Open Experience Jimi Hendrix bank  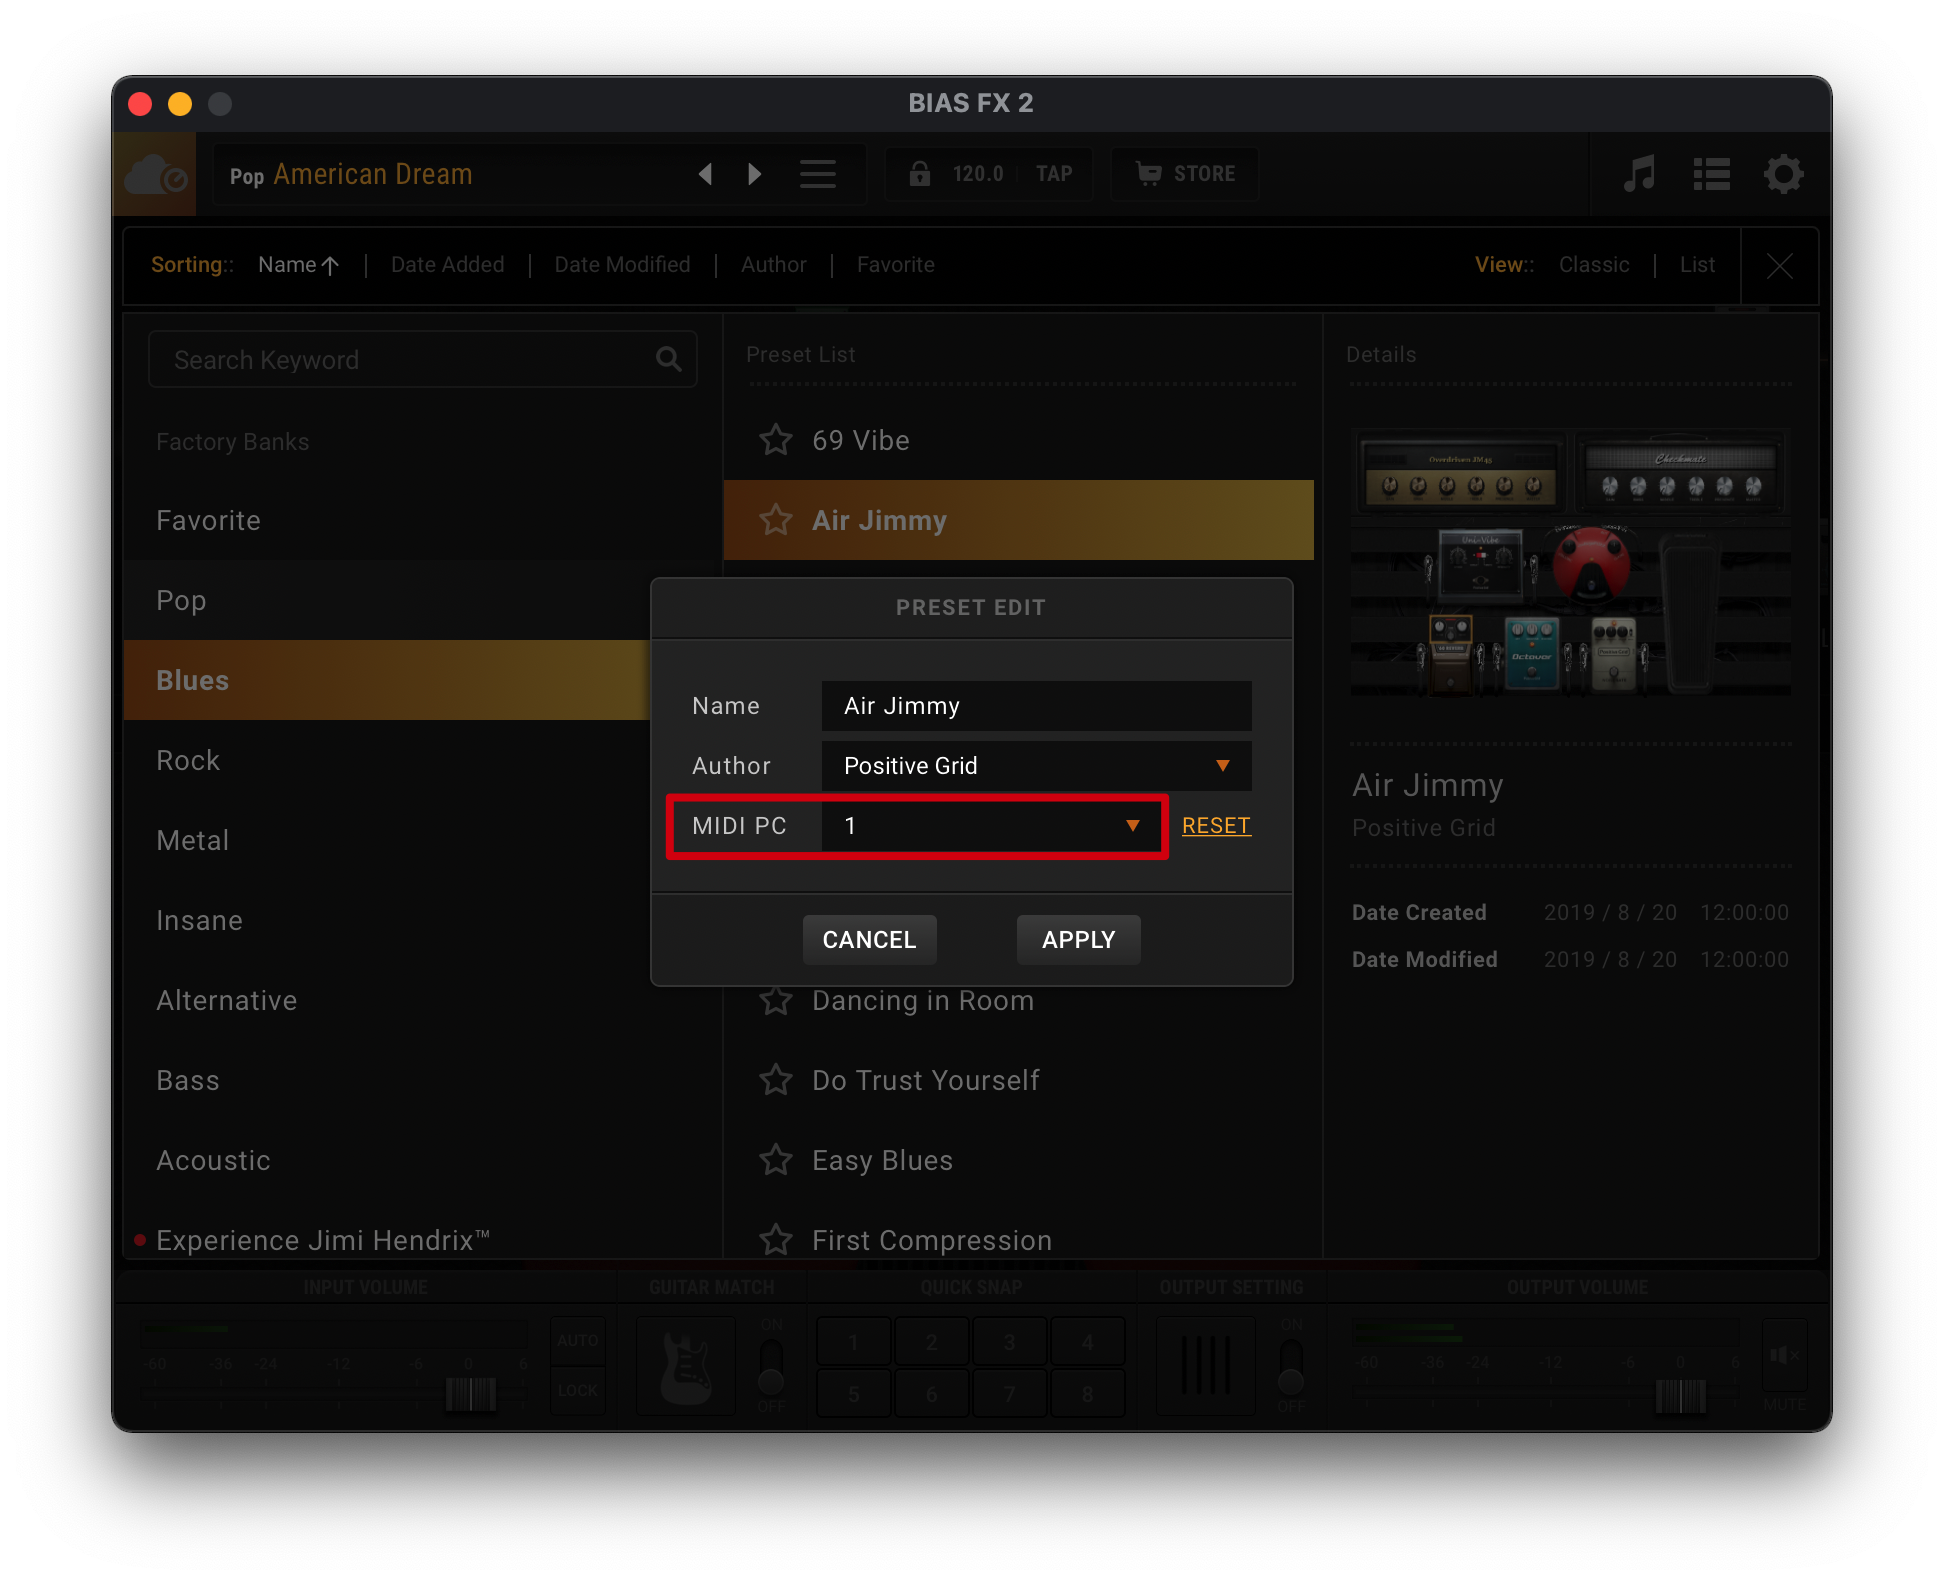[x=422, y=1238]
